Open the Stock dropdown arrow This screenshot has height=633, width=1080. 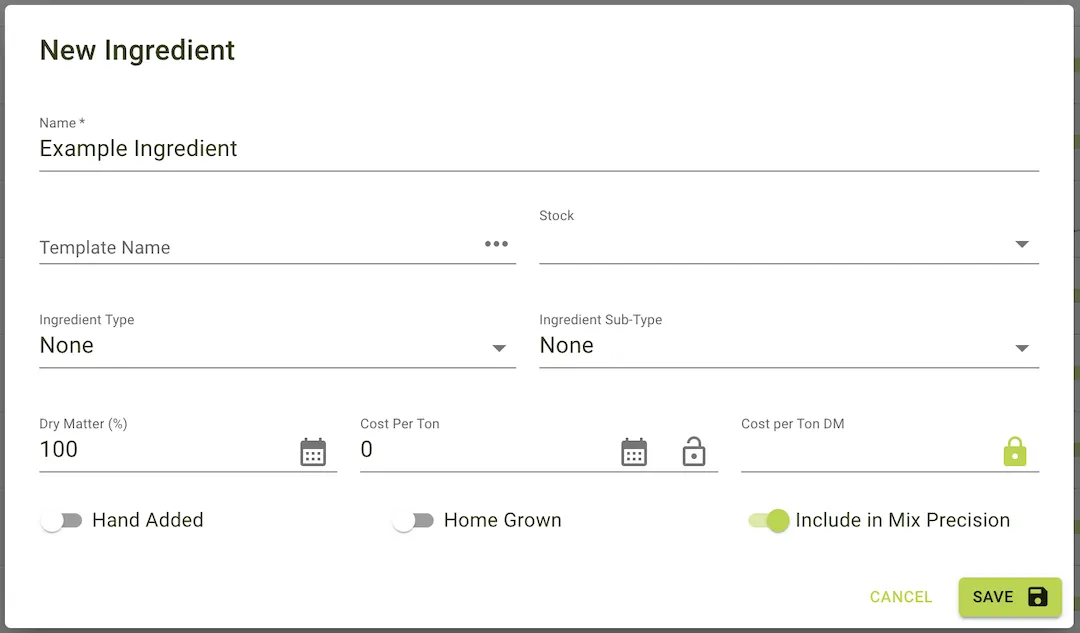tap(1022, 243)
